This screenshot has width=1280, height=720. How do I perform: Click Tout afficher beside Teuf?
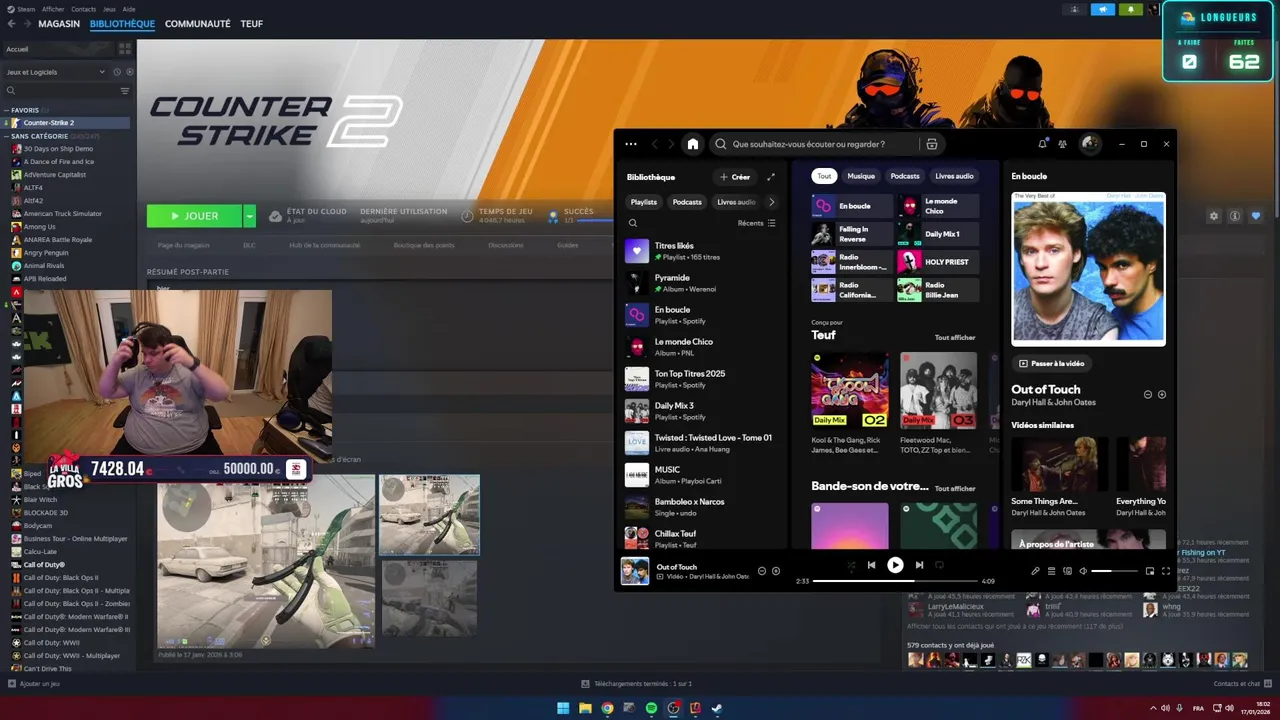[955, 338]
